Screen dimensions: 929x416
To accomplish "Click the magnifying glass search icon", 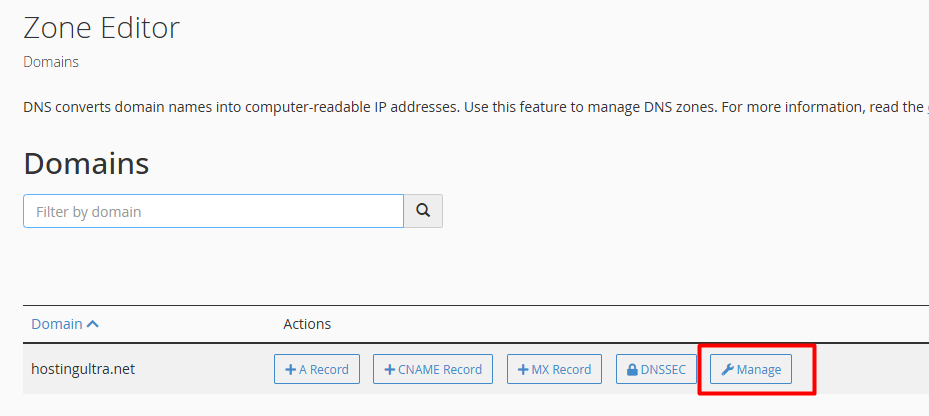I will pyautogui.click(x=423, y=211).
